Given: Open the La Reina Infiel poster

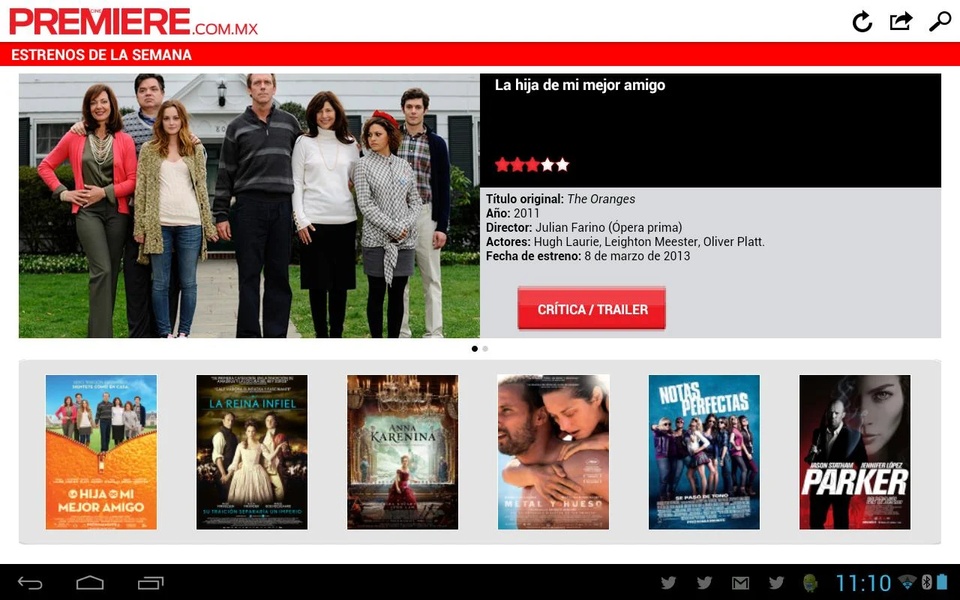Looking at the screenshot, I should (252, 452).
